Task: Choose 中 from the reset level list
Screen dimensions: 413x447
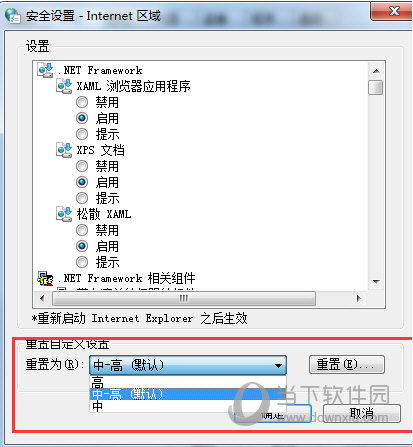Action: pyautogui.click(x=188, y=406)
